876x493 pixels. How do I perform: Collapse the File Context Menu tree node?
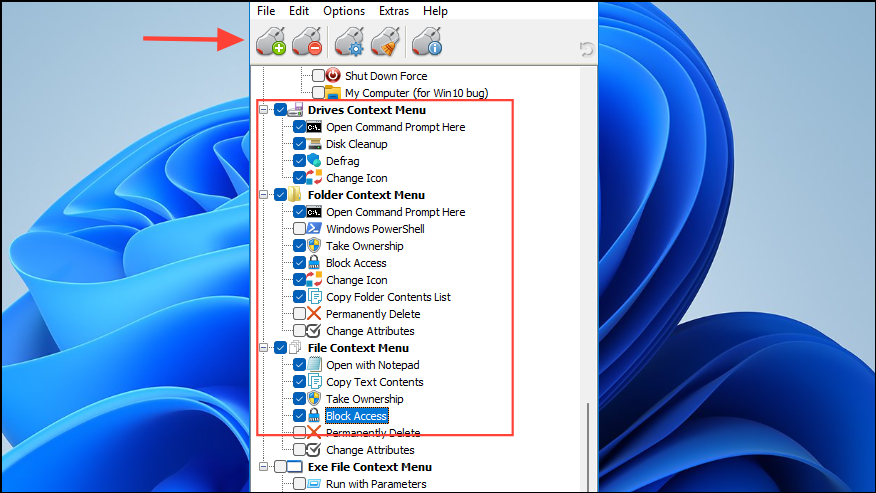(264, 348)
